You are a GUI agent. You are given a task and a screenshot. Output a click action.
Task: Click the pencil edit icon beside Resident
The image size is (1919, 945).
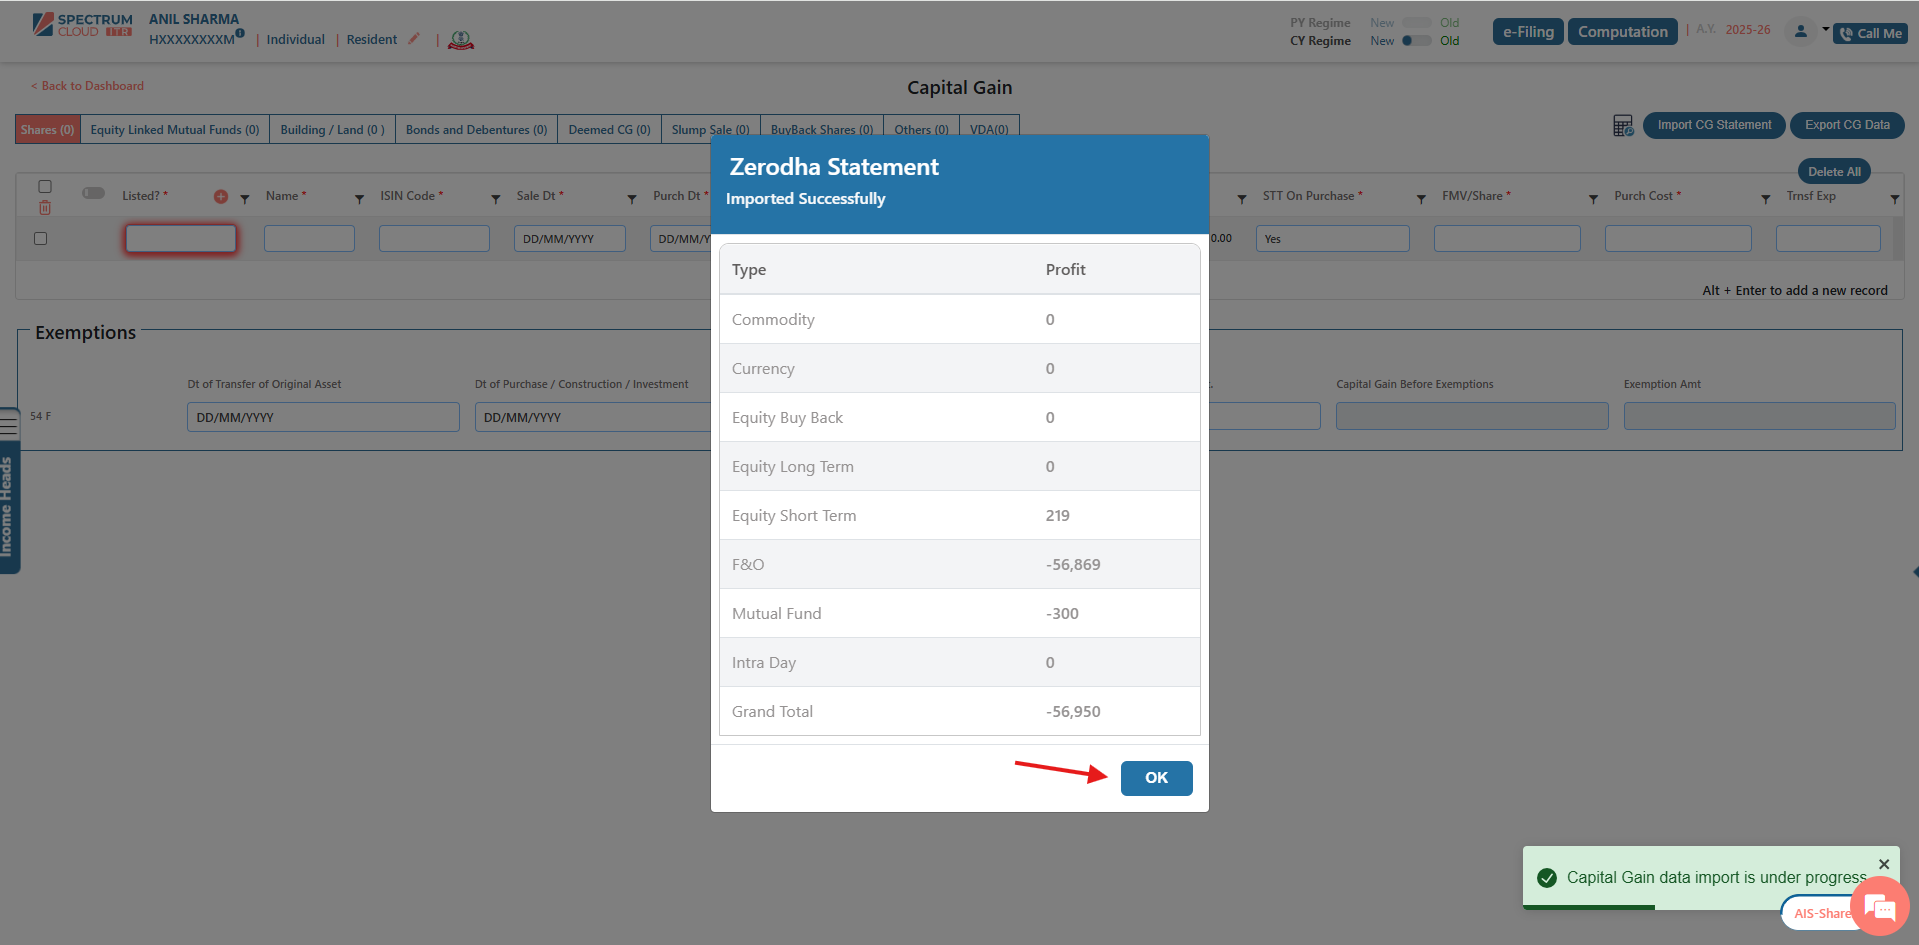(x=414, y=39)
